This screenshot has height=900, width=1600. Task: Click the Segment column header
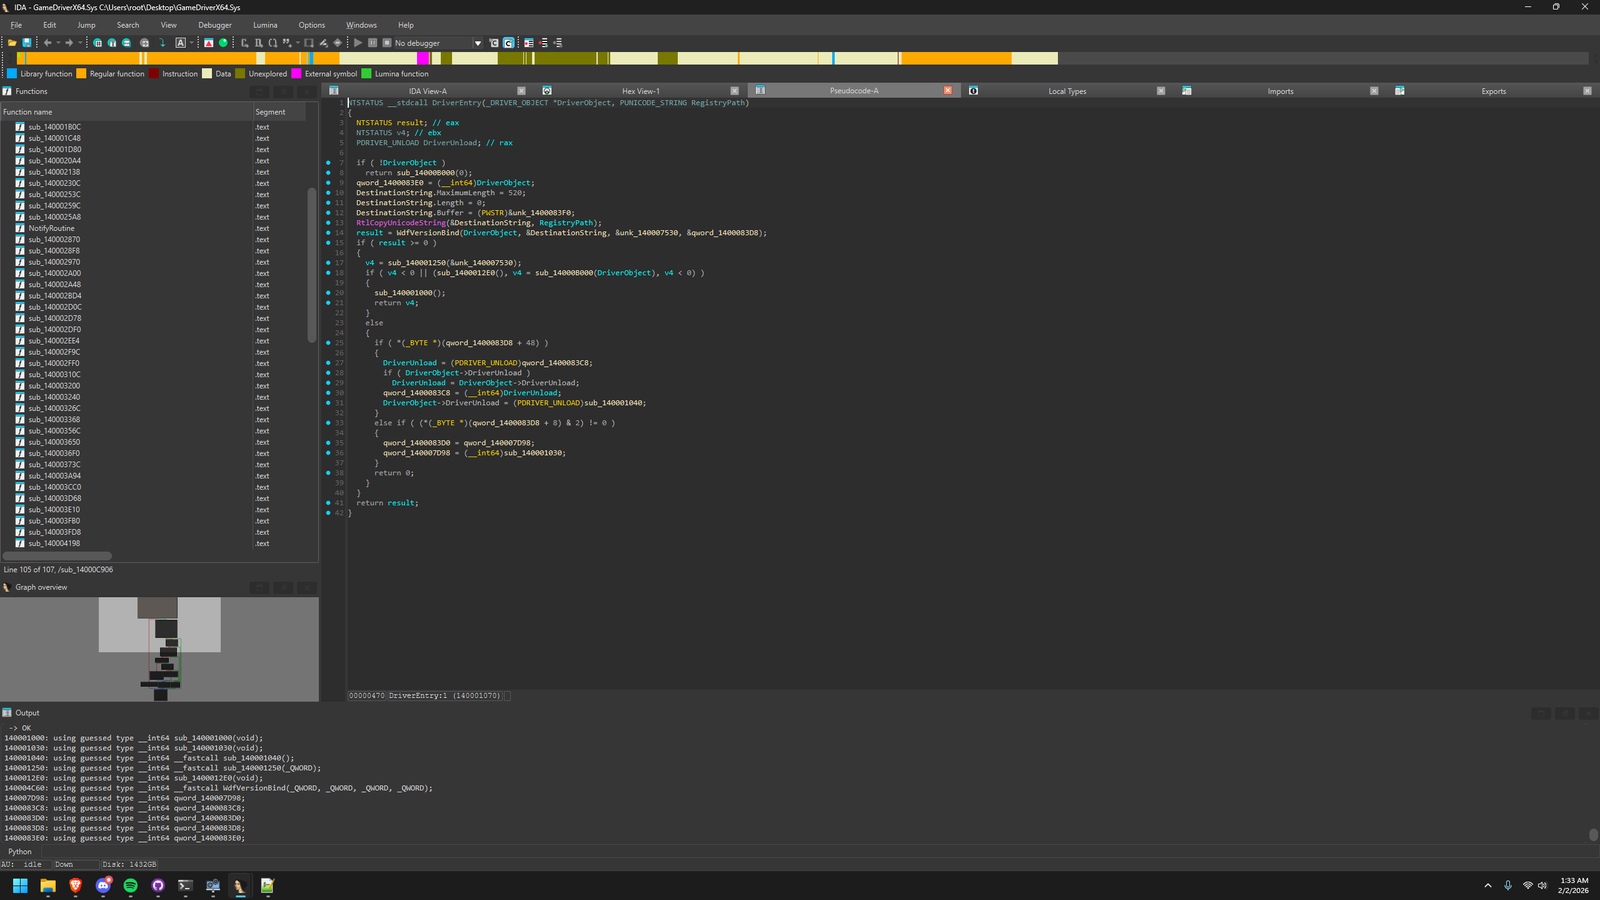[x=270, y=112]
